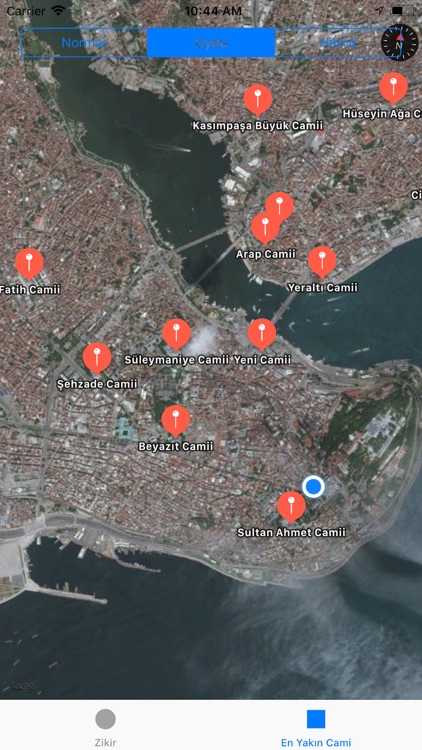Viewport: 422px width, 750px height.
Task: Tap the Sultan Ahmet Camii pin
Action: point(291,507)
